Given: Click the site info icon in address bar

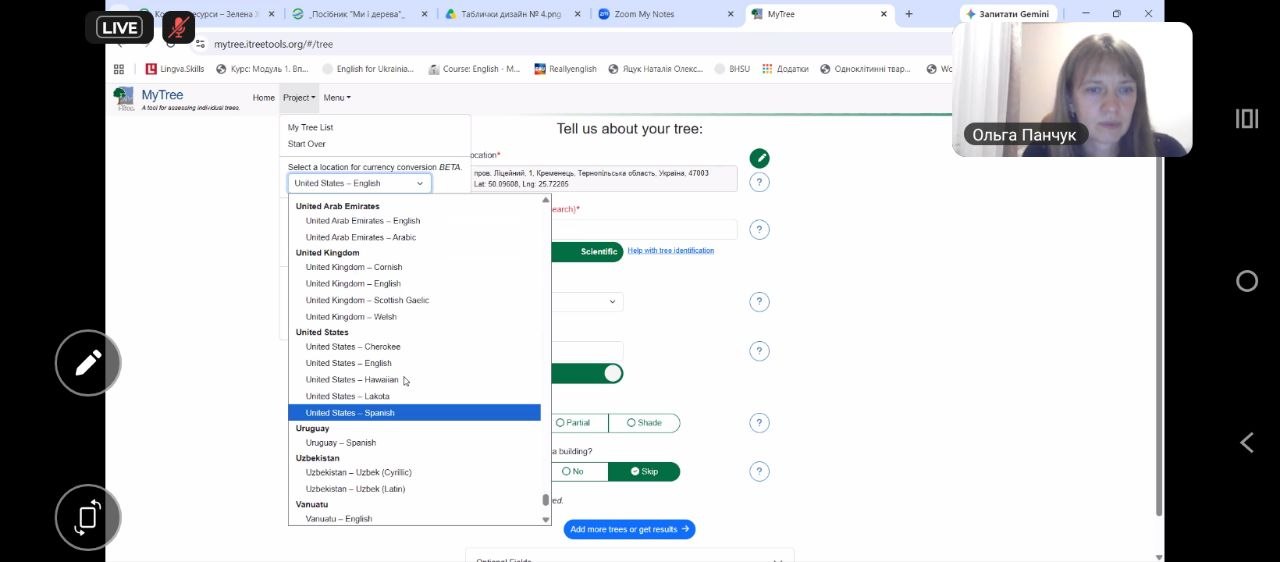Looking at the screenshot, I should pos(200,44).
